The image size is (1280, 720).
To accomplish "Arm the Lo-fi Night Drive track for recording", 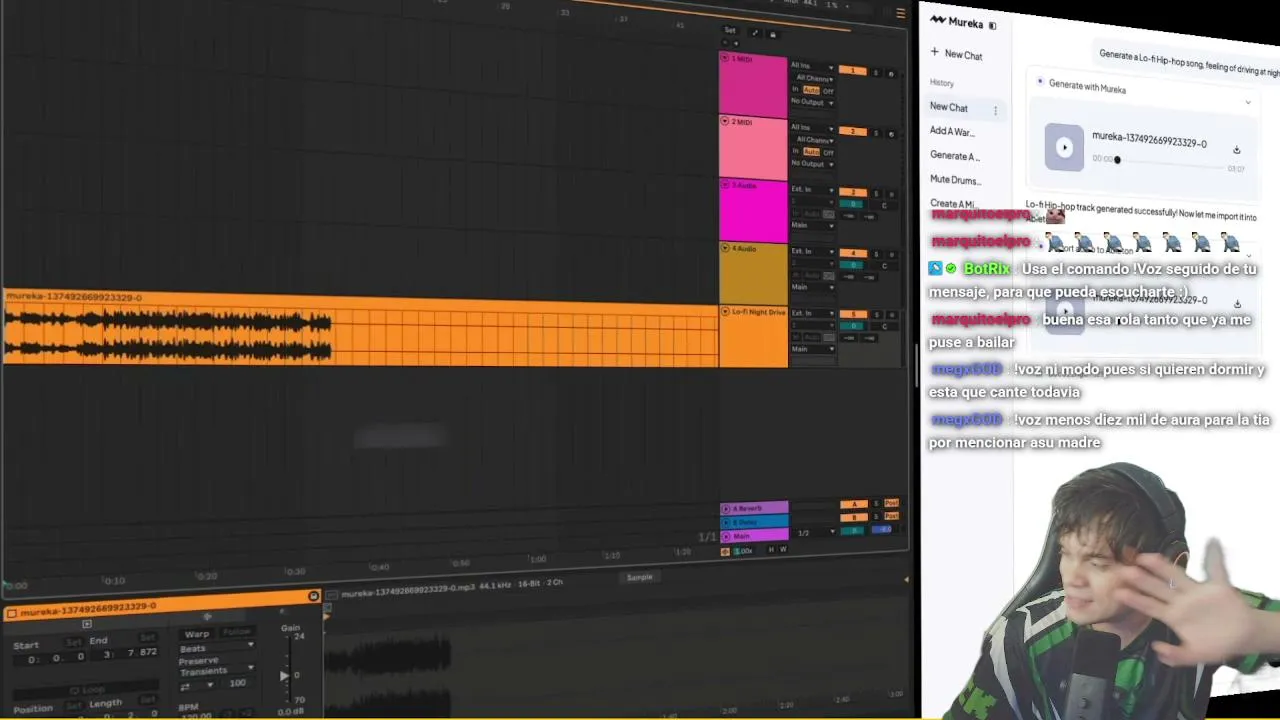I will (891, 315).
